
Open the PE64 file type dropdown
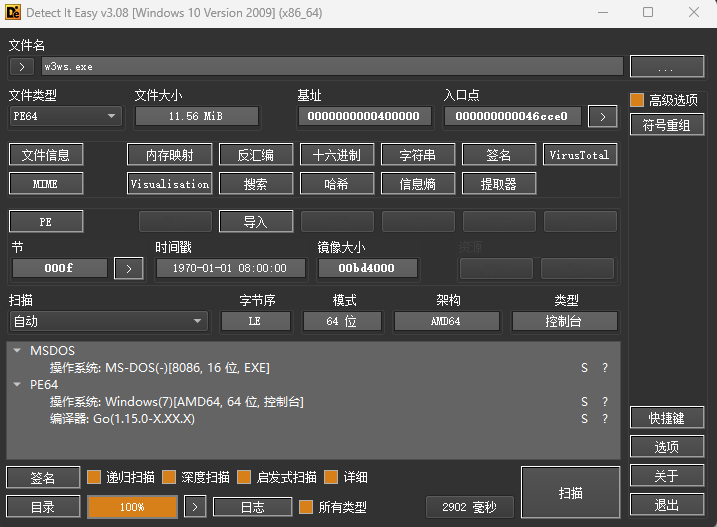[x=65, y=117]
